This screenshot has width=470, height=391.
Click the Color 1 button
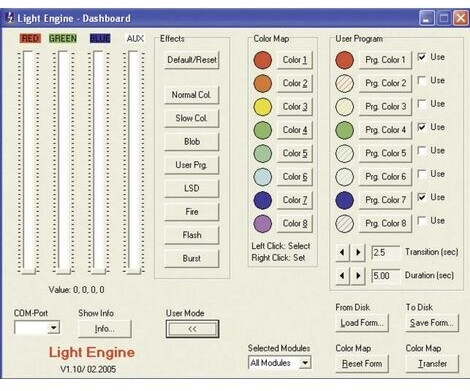click(x=295, y=60)
